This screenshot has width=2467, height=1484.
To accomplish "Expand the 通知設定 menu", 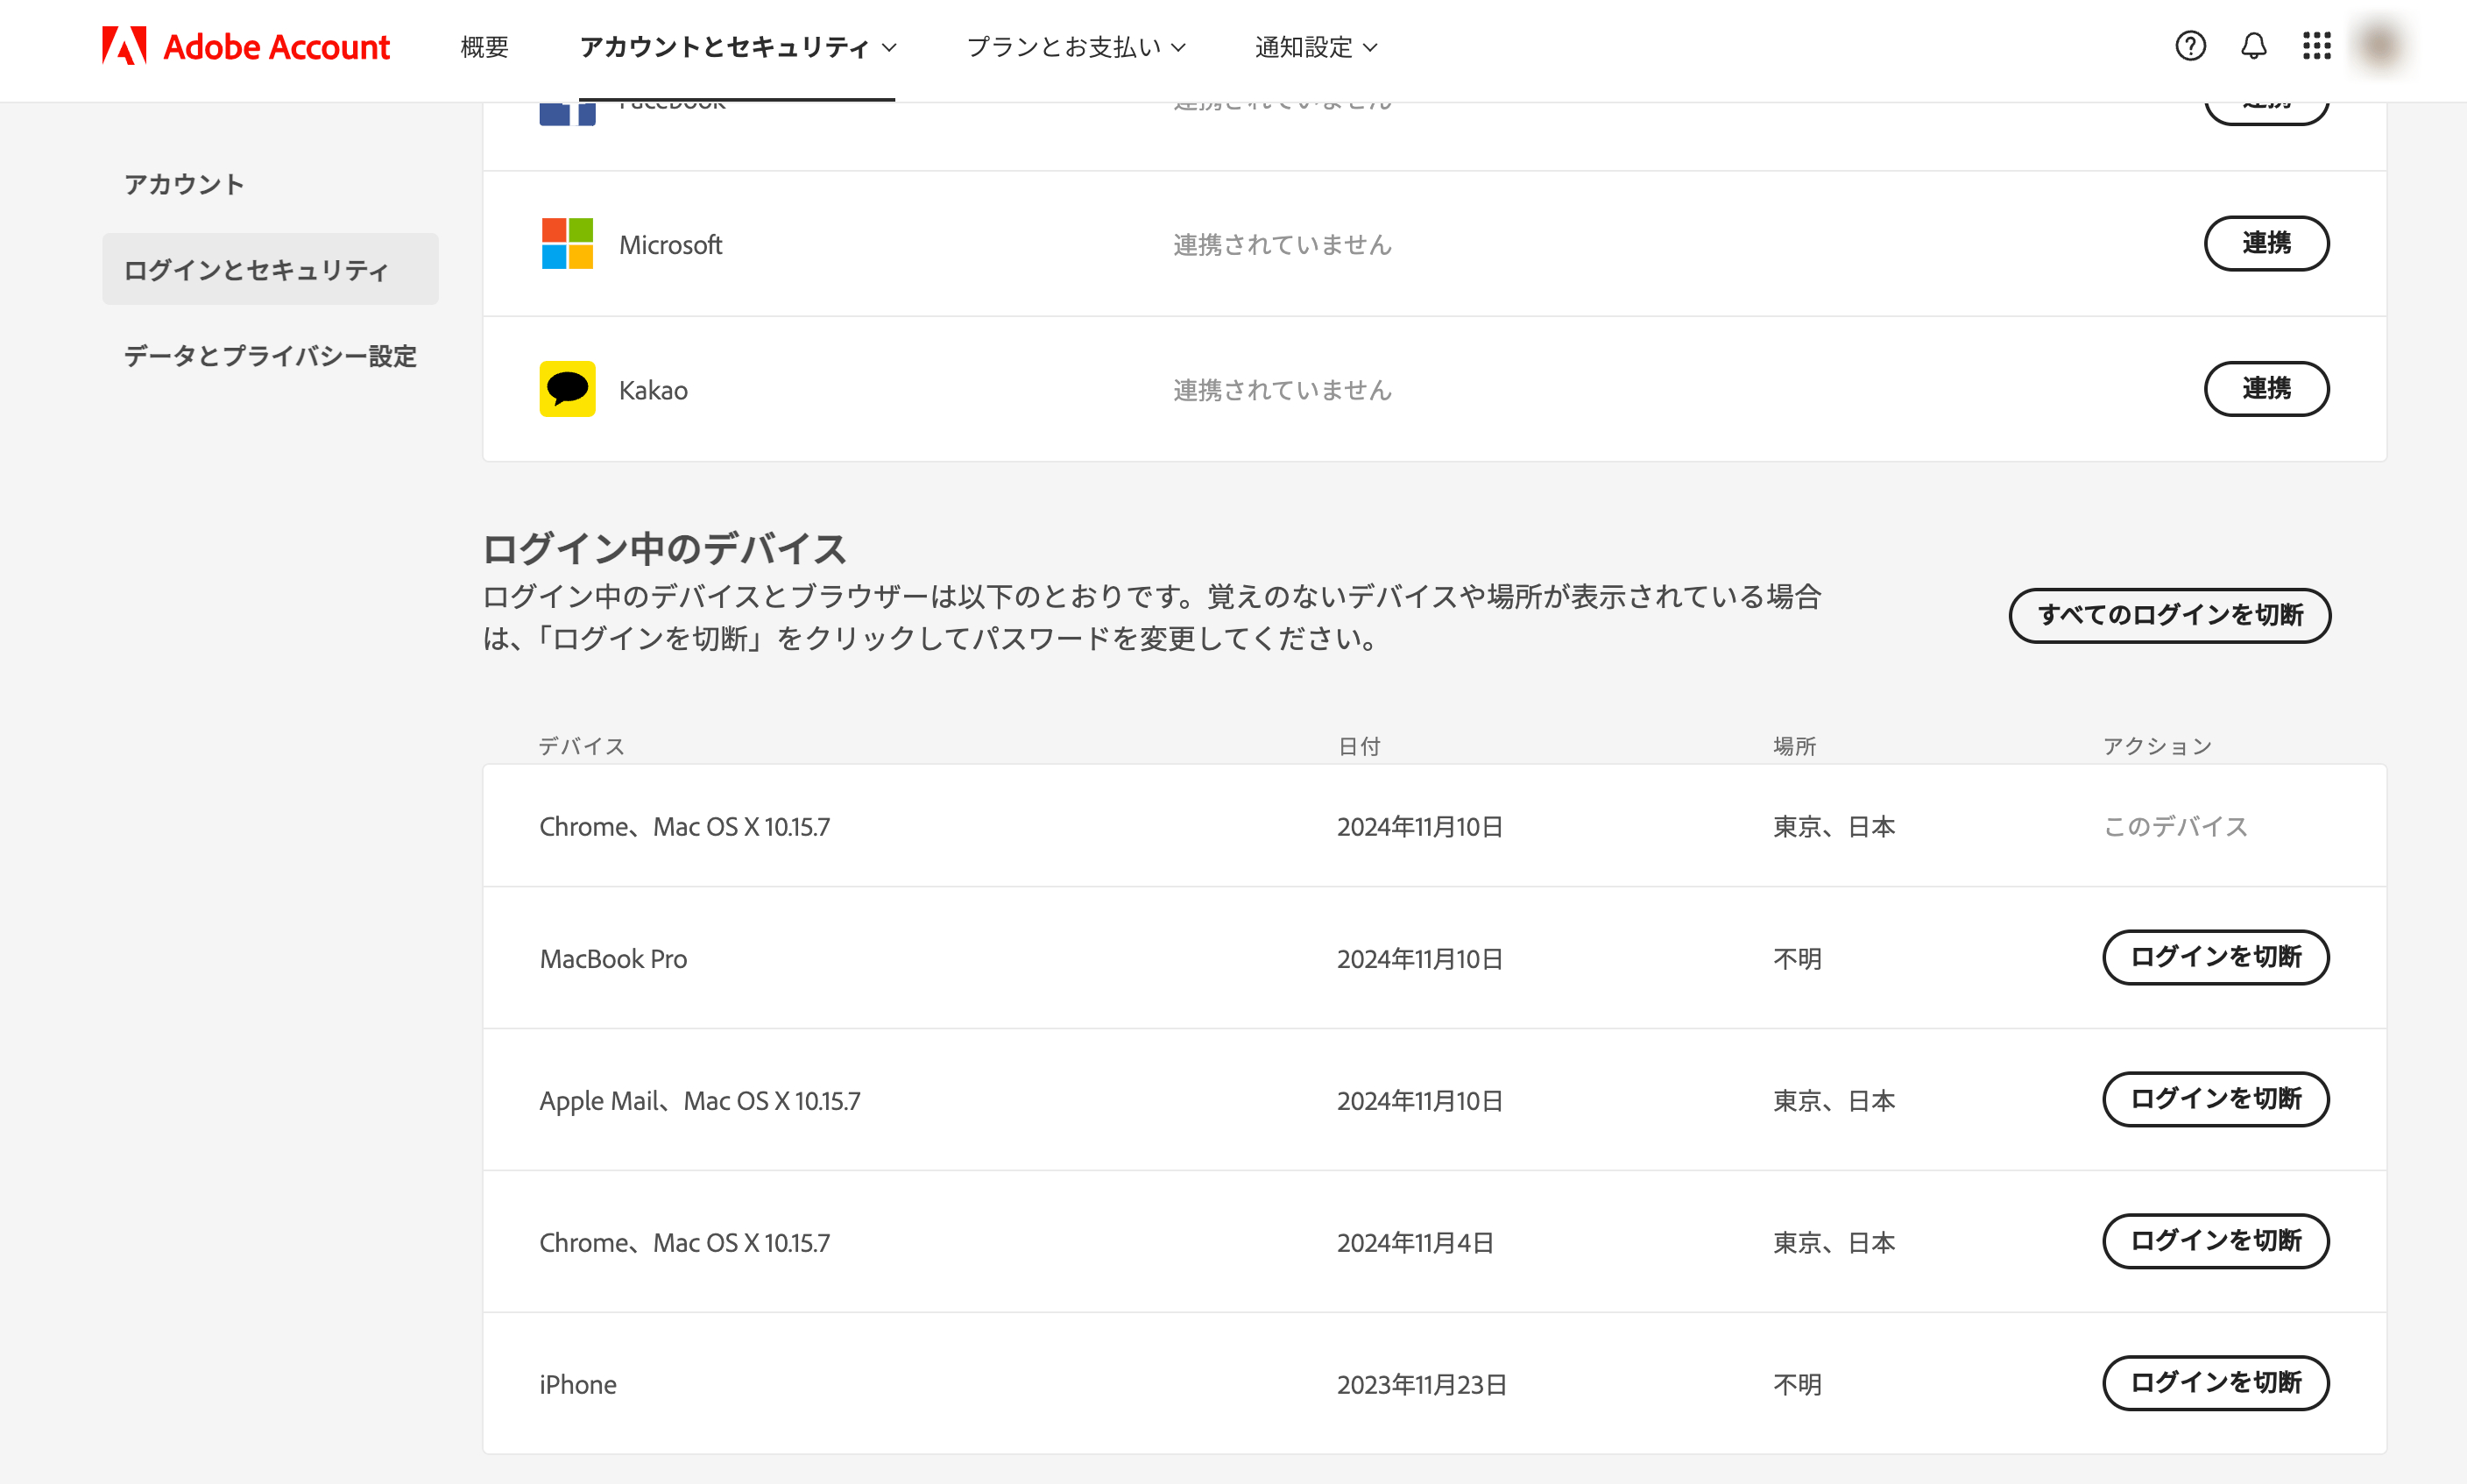I will pos(1316,47).
